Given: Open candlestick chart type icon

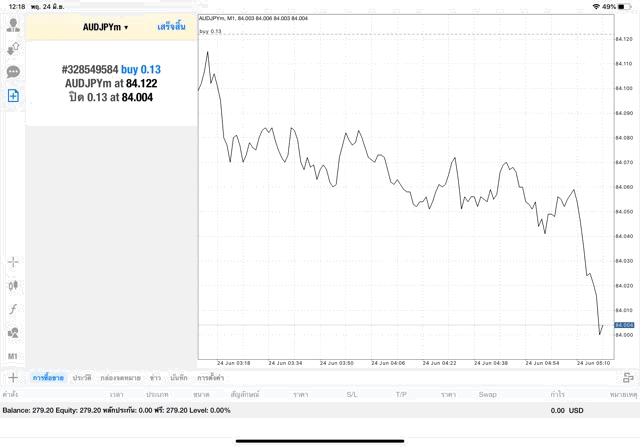Looking at the screenshot, I should pos(13,285).
